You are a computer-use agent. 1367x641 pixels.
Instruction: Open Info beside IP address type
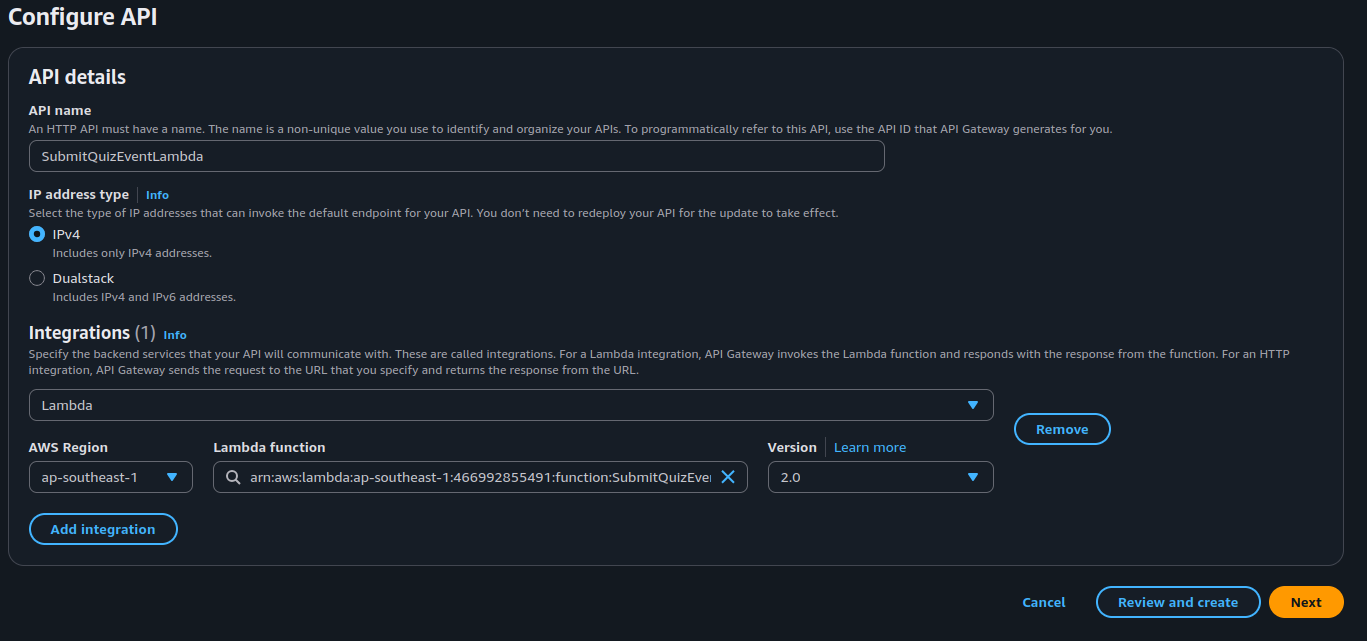click(x=157, y=195)
